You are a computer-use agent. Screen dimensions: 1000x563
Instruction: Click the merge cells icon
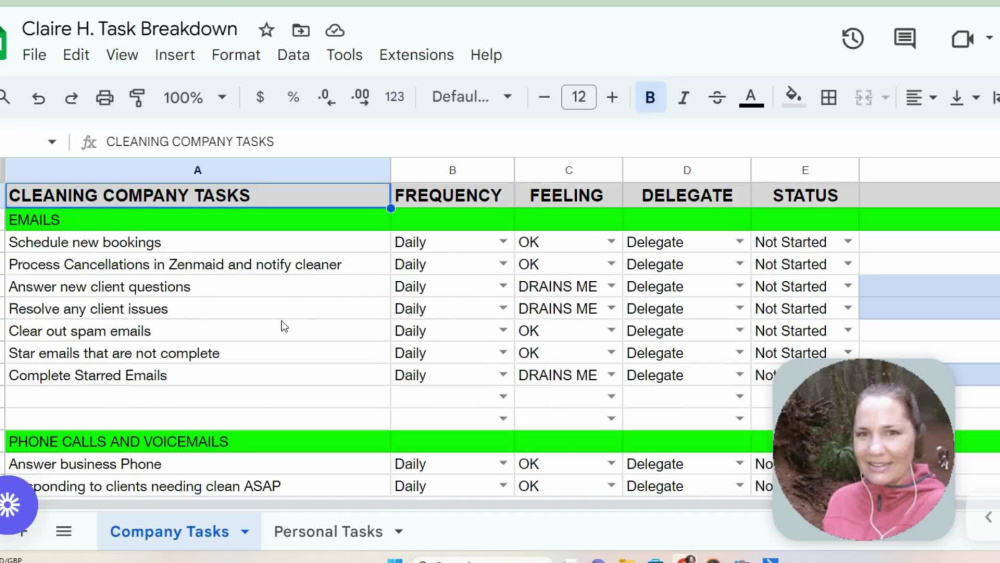click(864, 98)
